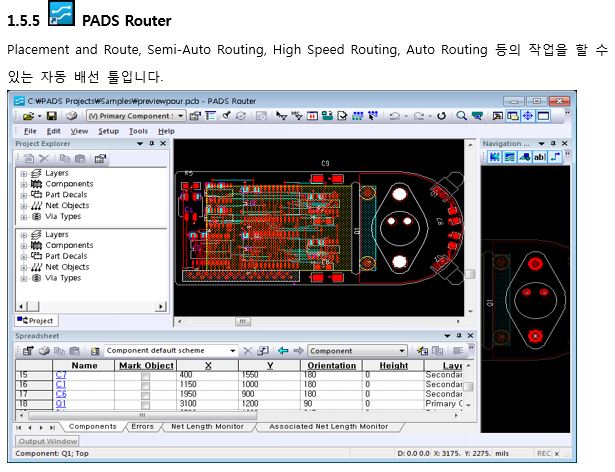The width and height of the screenshot is (615, 472).
Task: Open the Routing Editing toolbar icon
Action: pyautogui.click(x=297, y=116)
